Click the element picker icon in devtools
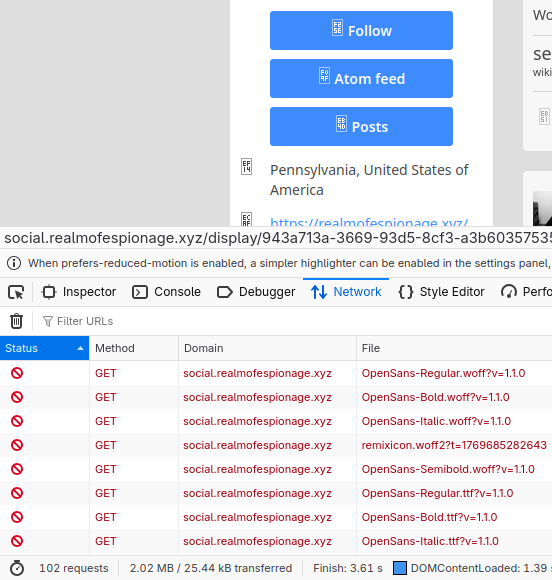 16,292
